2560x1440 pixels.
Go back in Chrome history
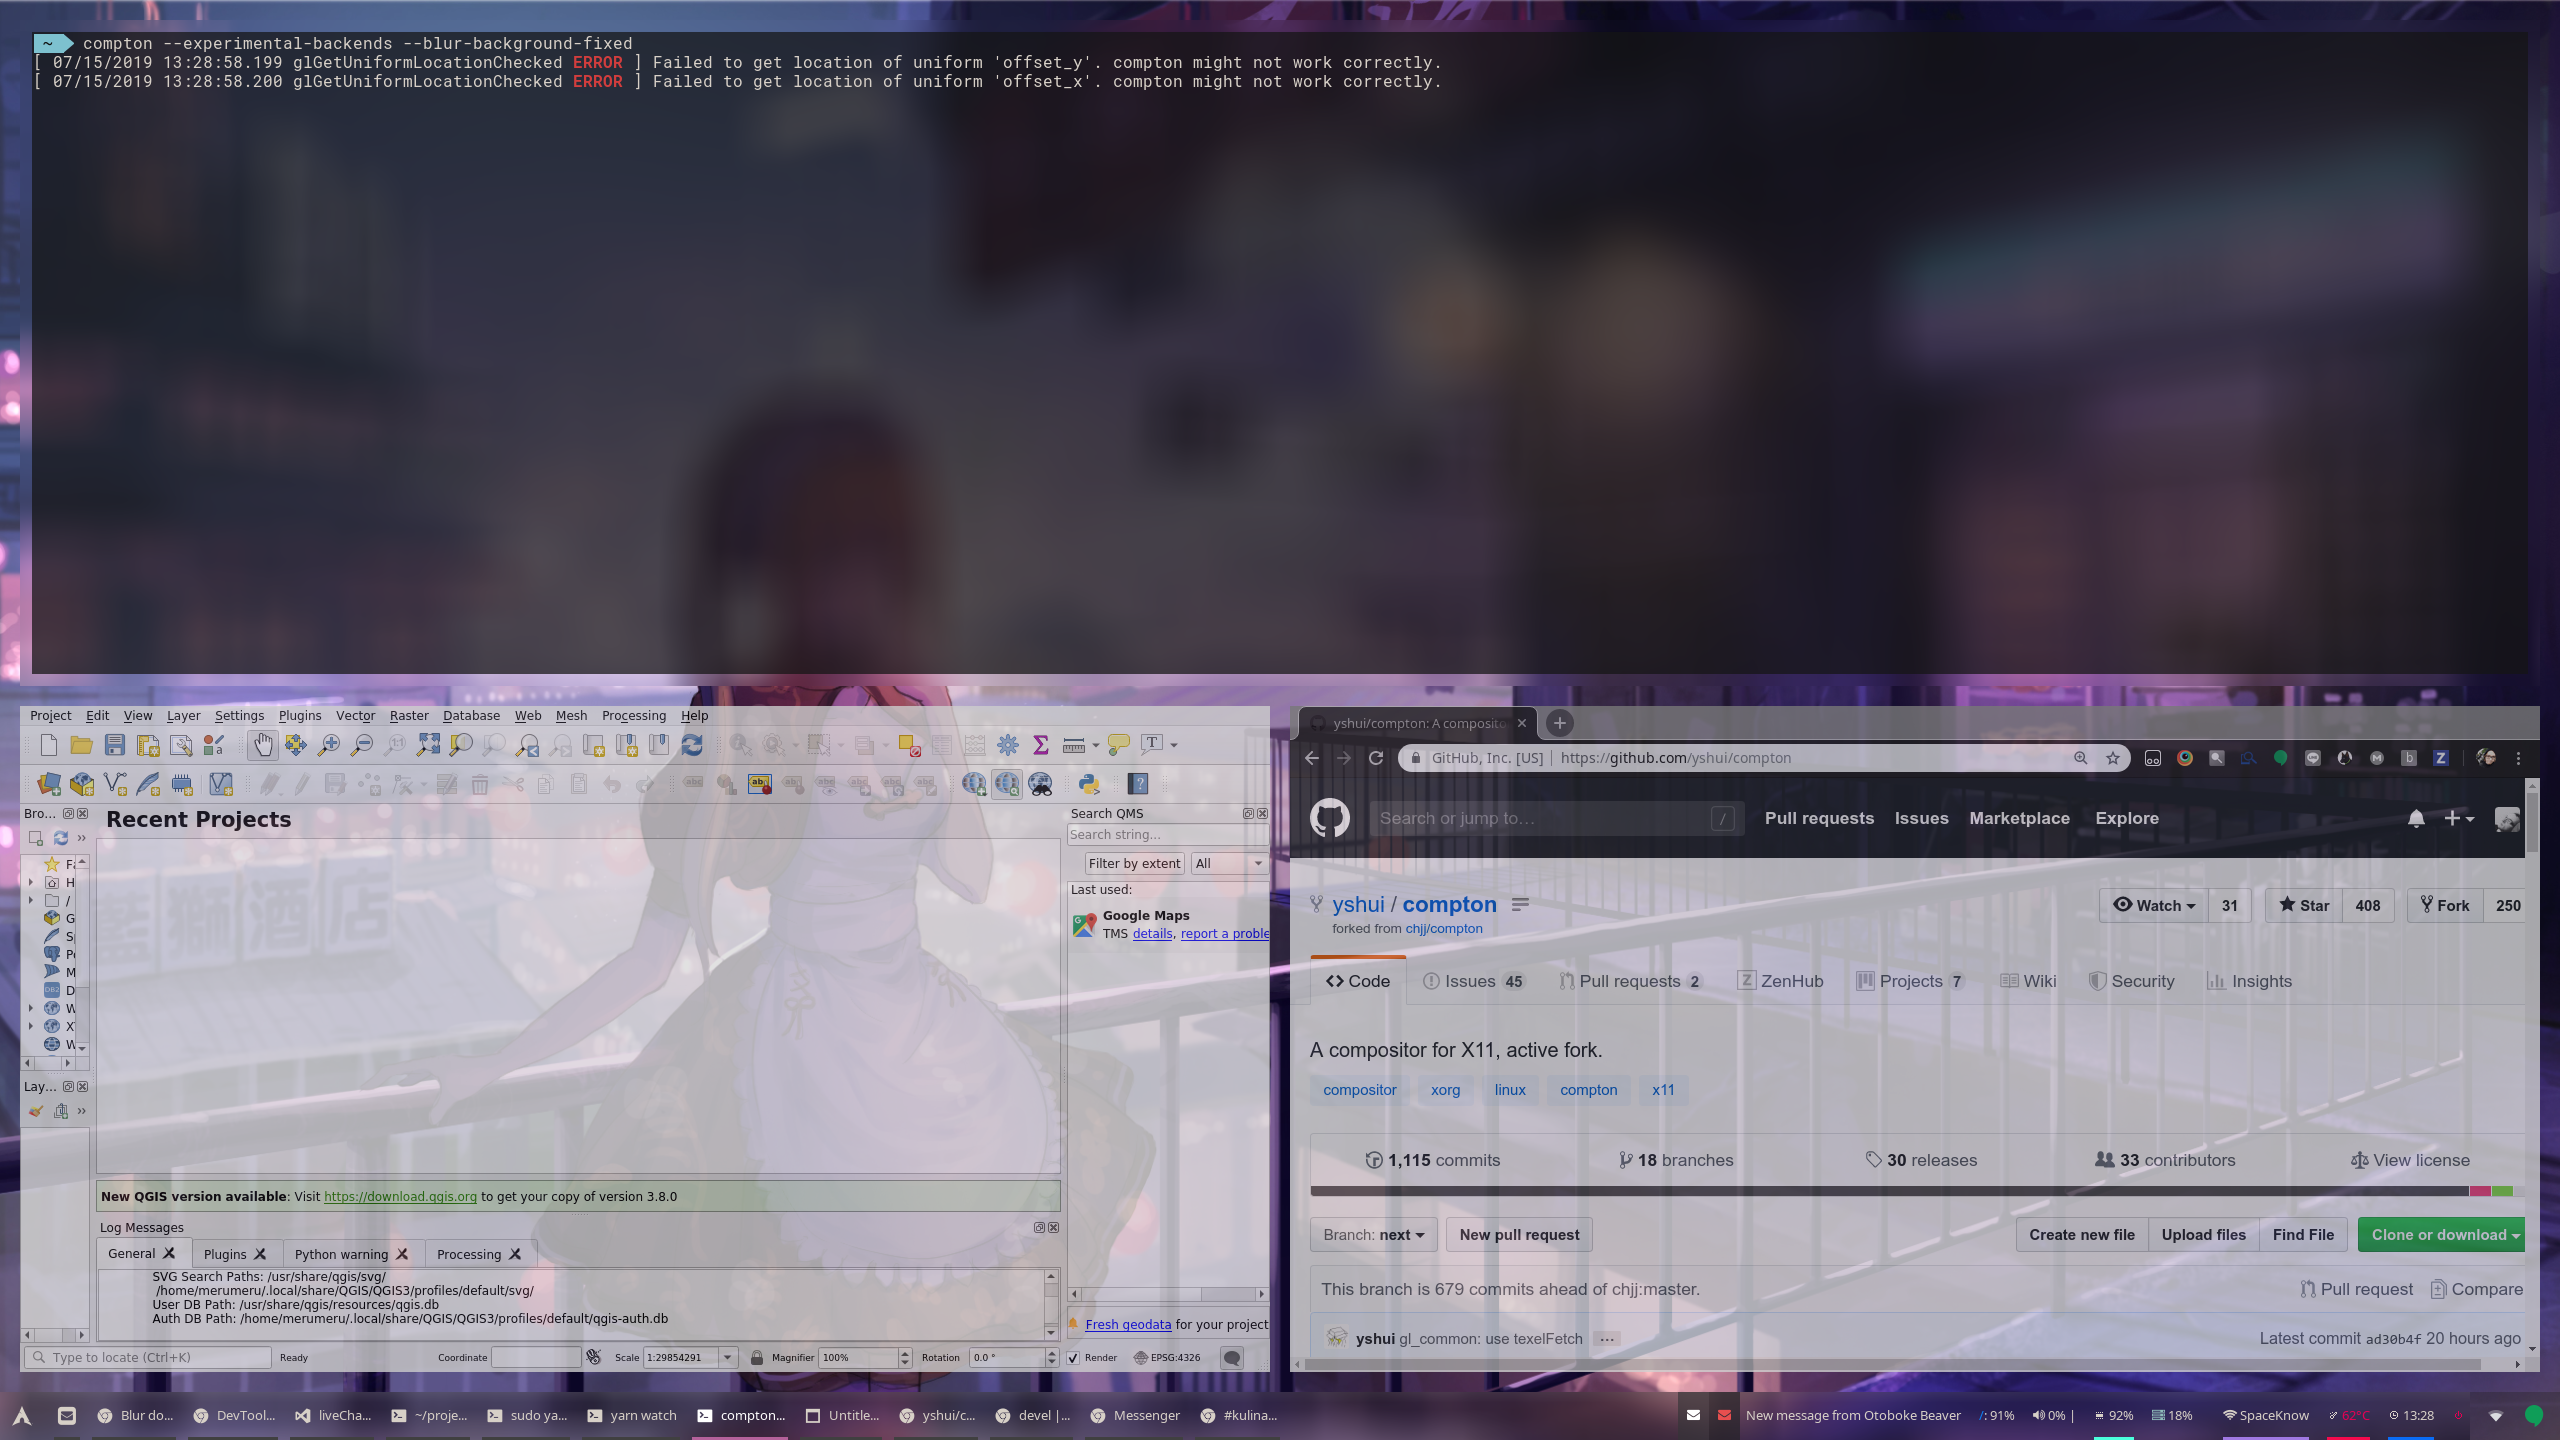(1312, 758)
